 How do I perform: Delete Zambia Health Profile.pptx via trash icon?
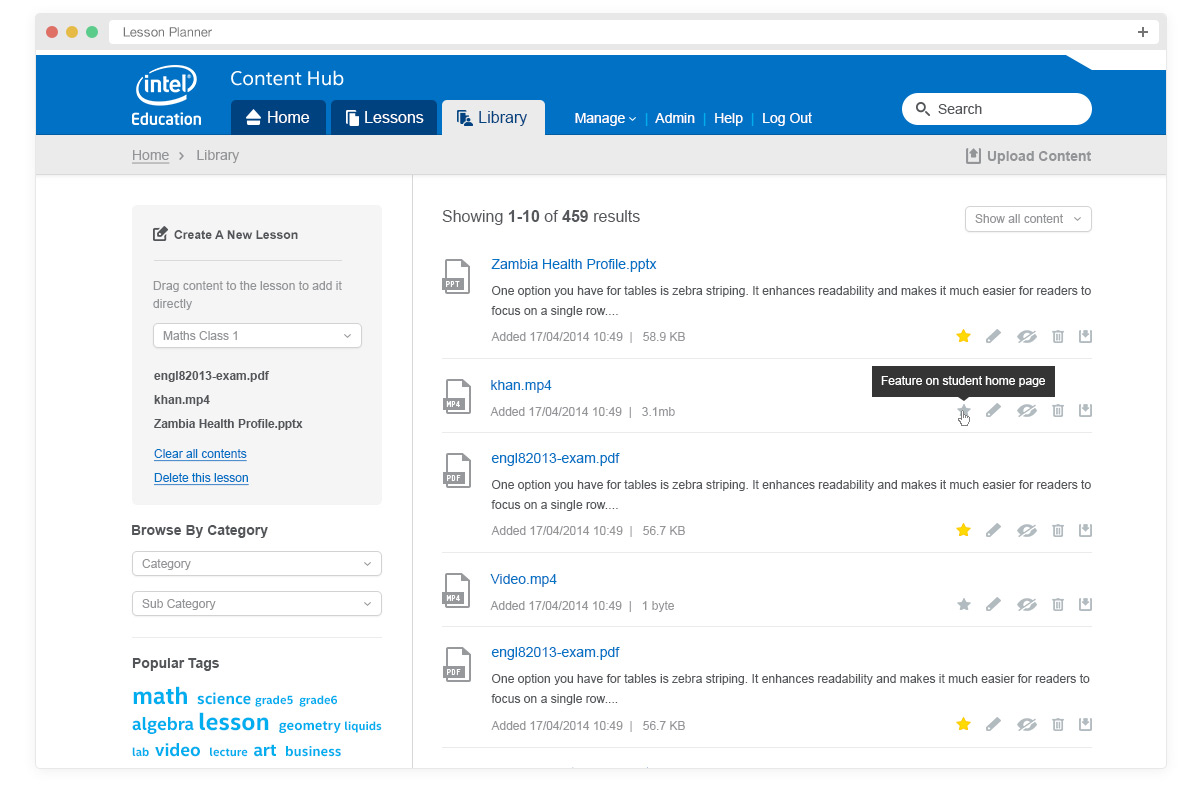(1058, 337)
